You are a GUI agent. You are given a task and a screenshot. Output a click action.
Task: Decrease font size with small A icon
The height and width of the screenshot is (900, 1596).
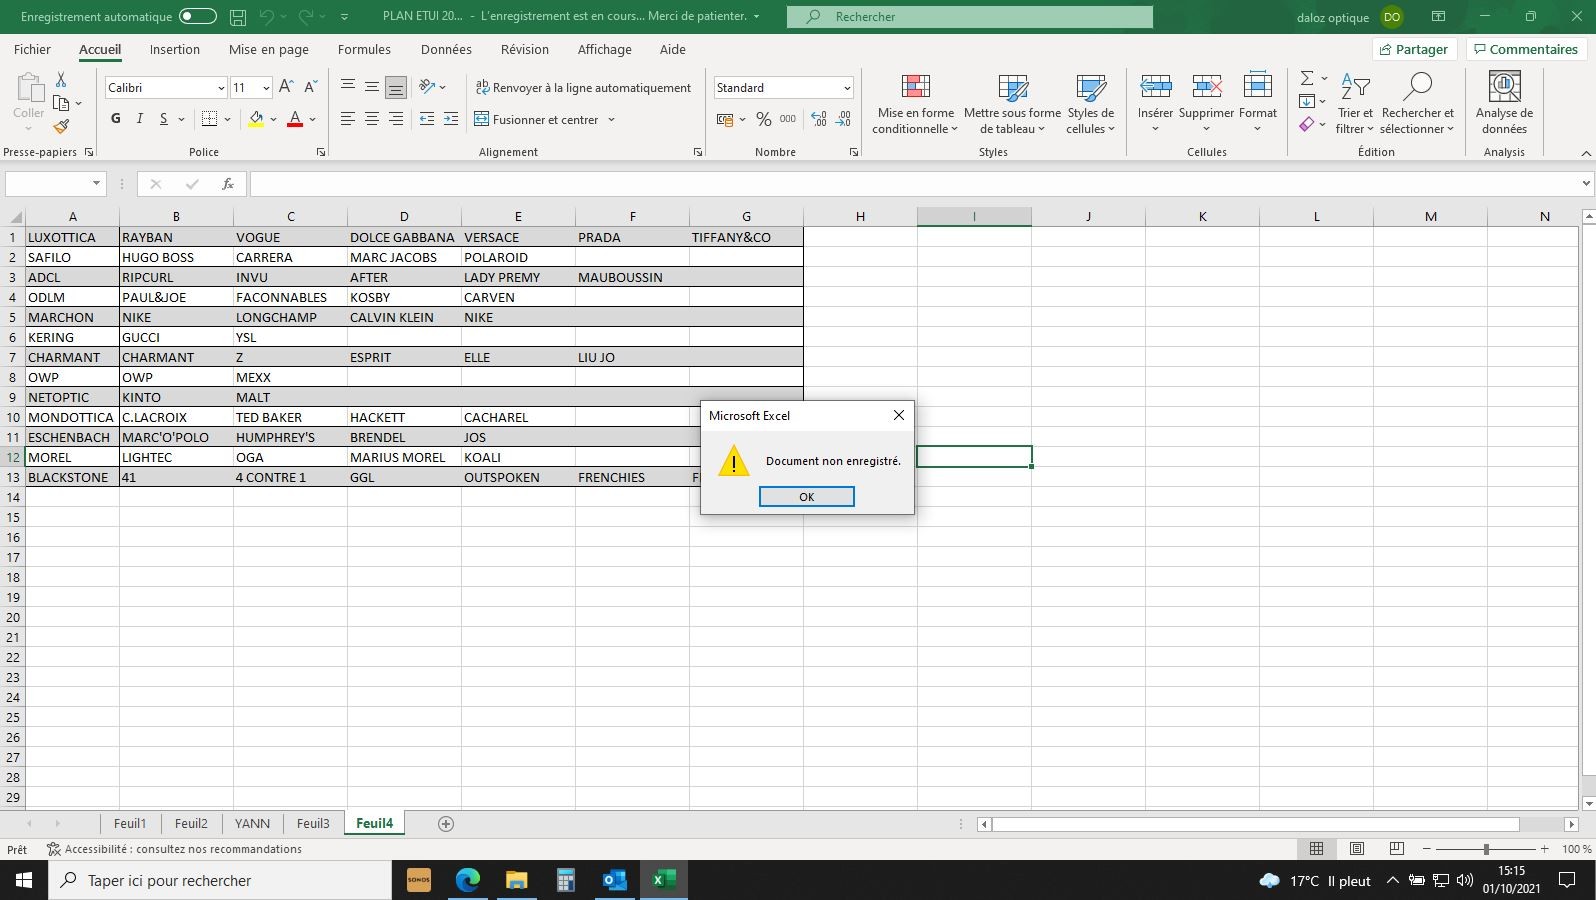tap(311, 87)
